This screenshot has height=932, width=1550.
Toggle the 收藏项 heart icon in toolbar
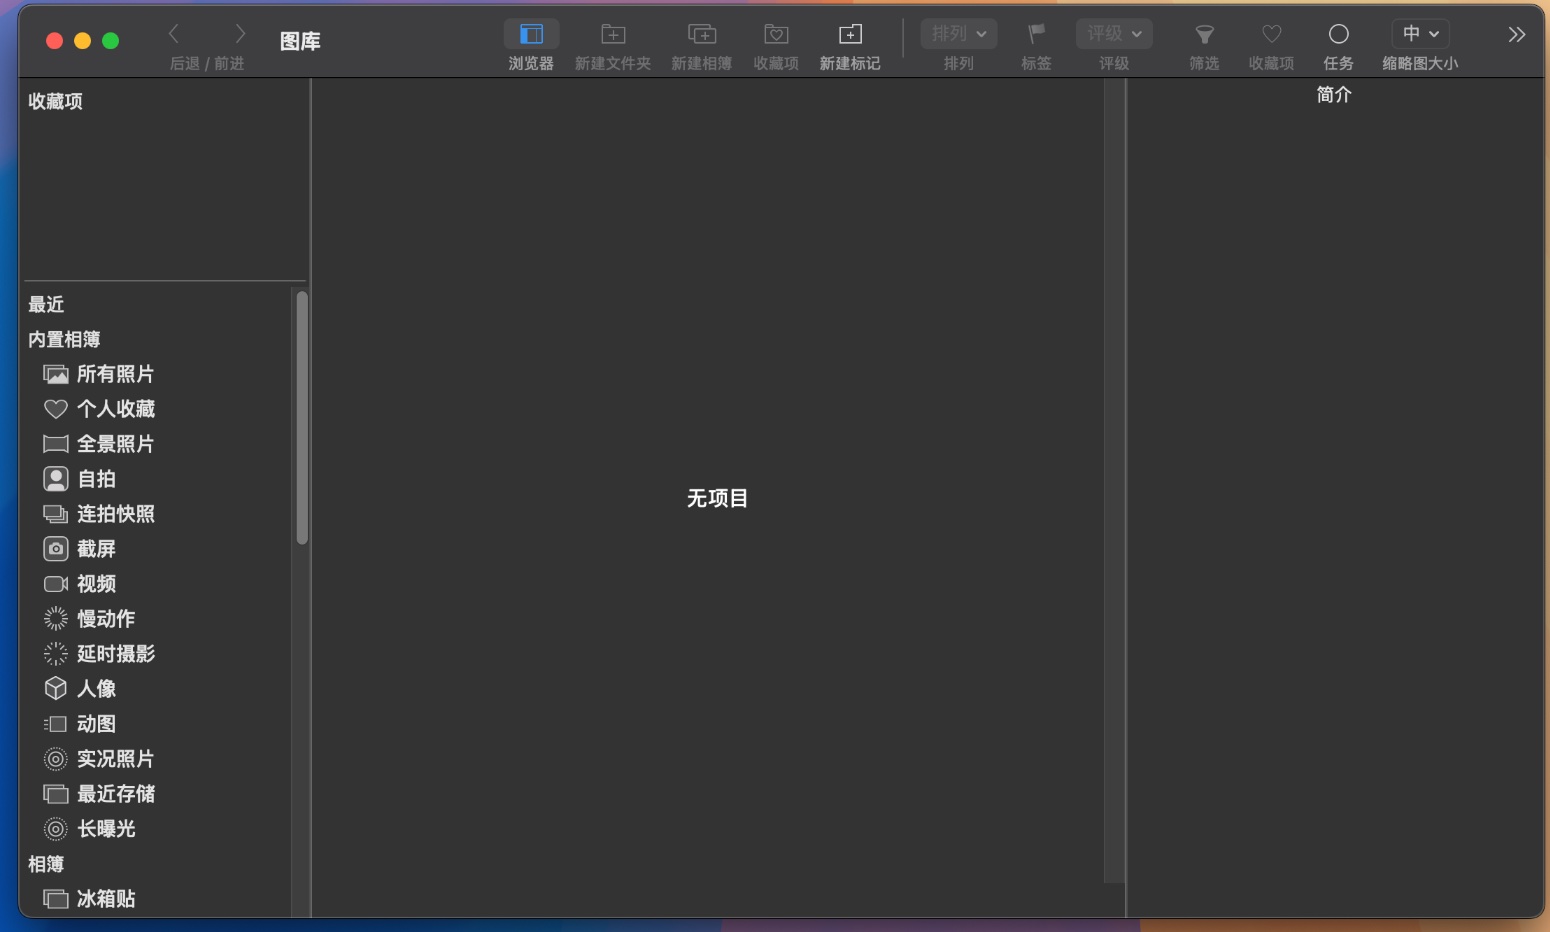tap(1271, 35)
